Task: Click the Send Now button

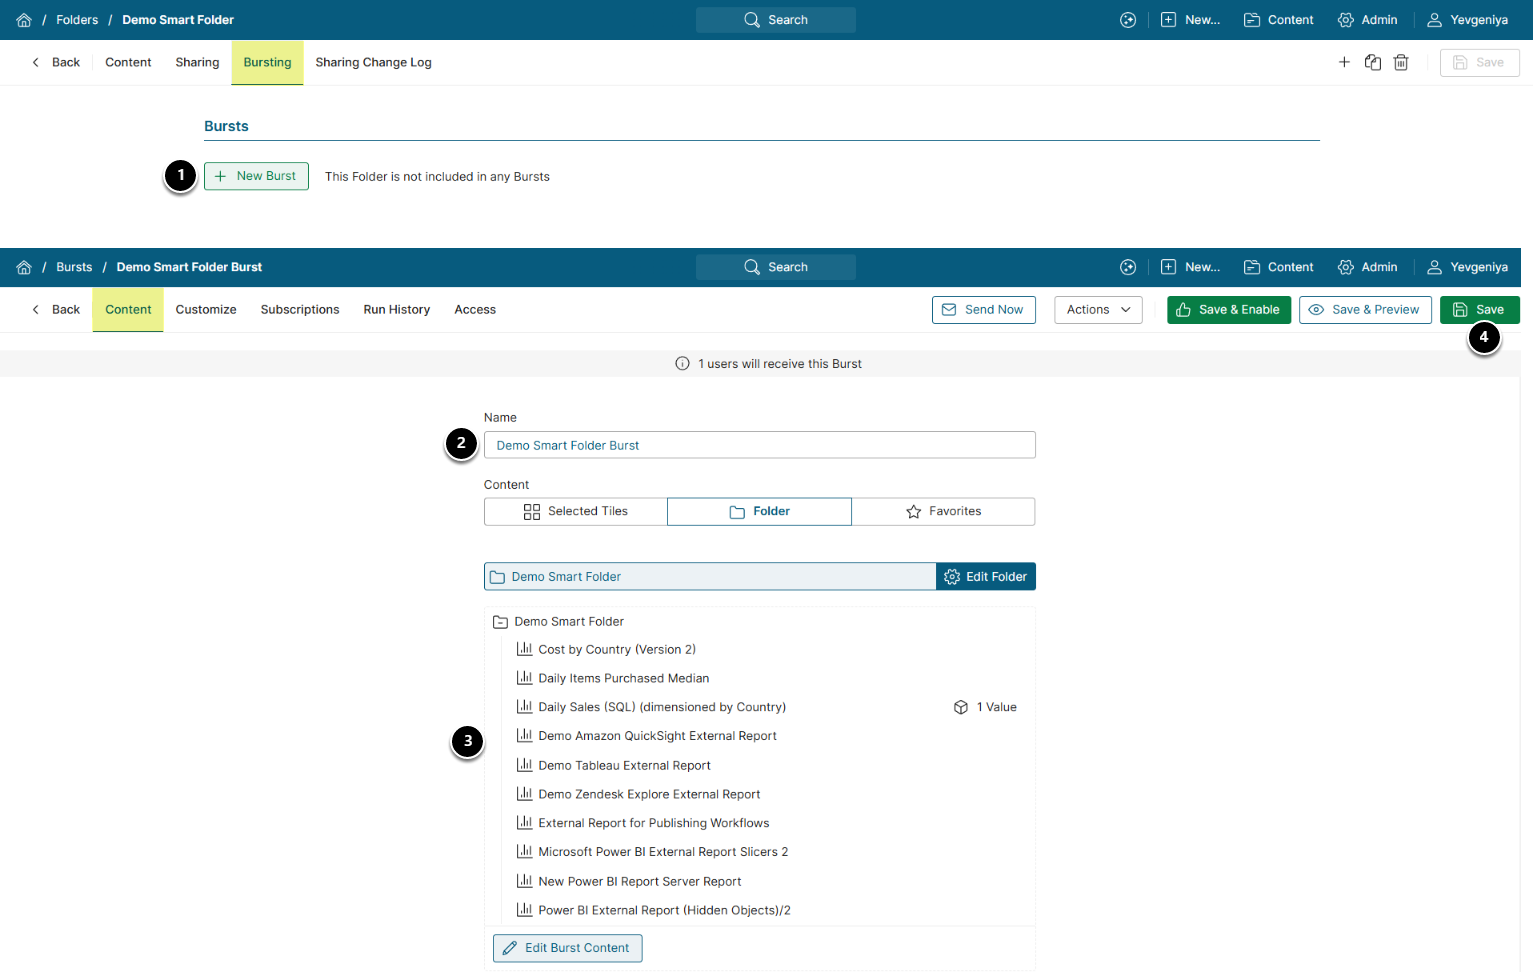Action: [x=984, y=310]
